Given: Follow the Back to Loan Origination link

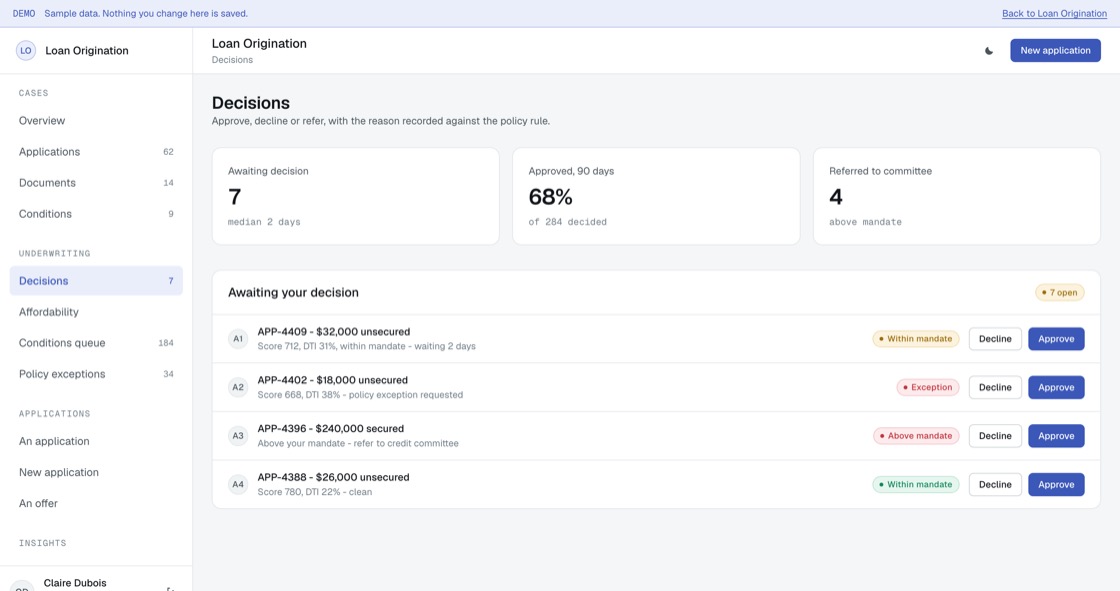Looking at the screenshot, I should pyautogui.click(x=1054, y=14).
